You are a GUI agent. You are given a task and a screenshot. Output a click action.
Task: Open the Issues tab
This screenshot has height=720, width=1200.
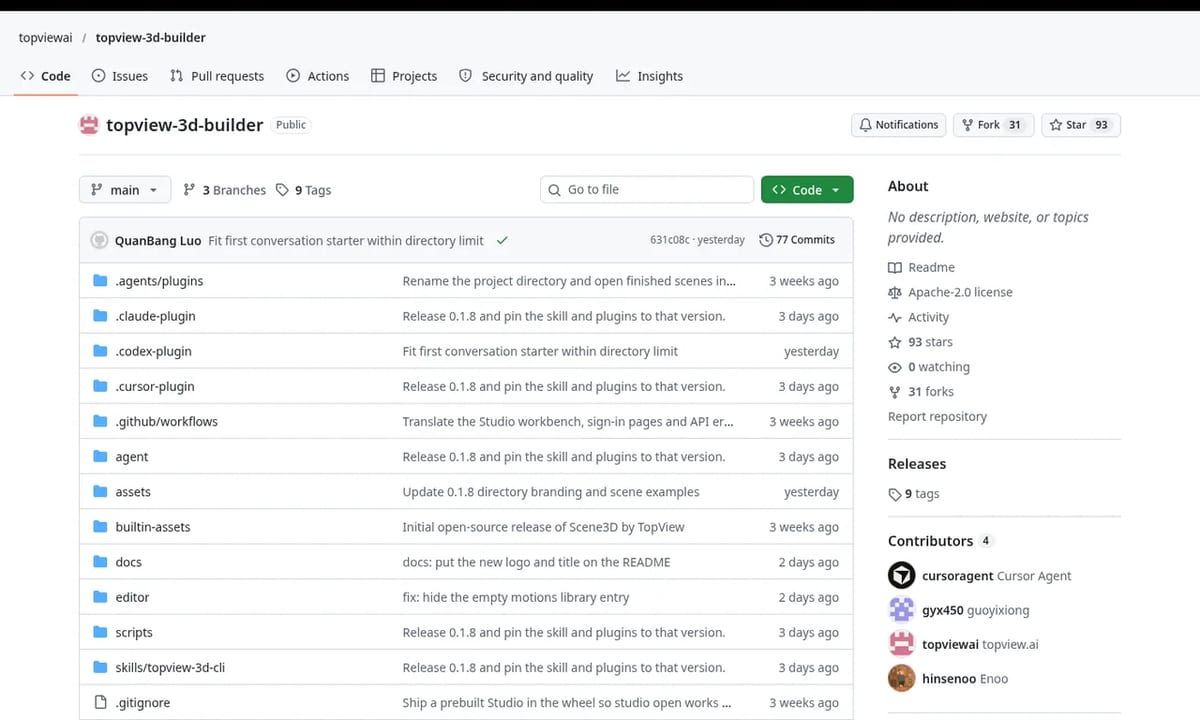tap(120, 76)
